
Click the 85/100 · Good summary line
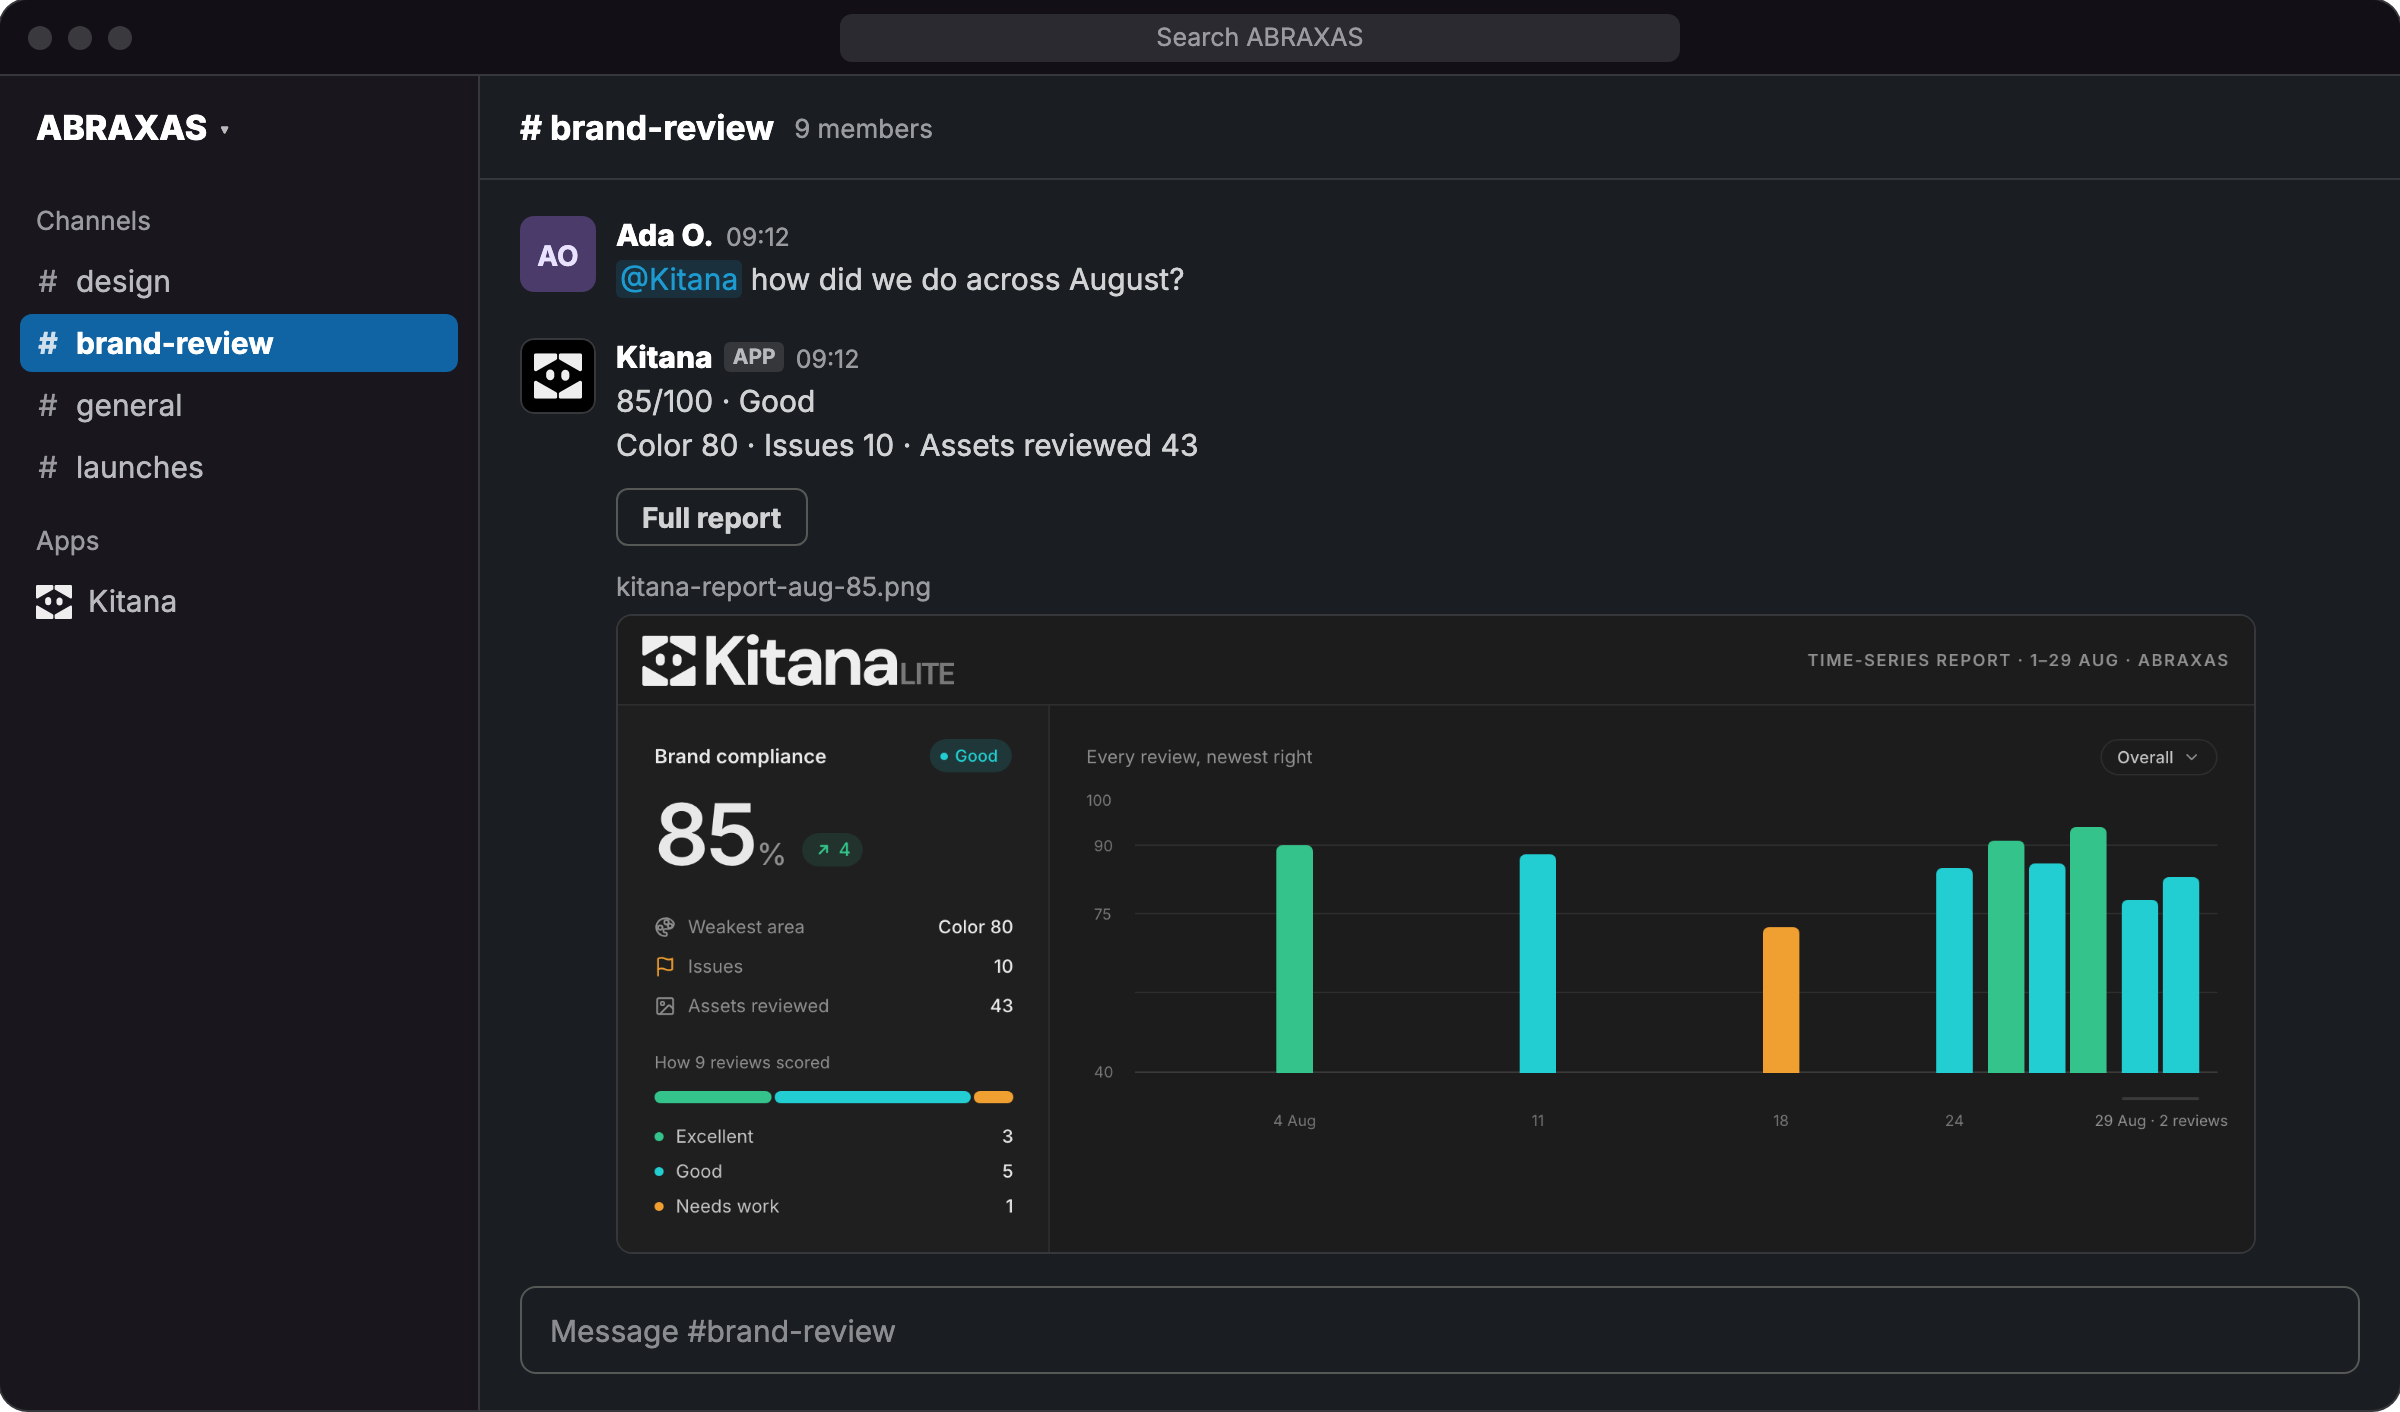pos(715,401)
